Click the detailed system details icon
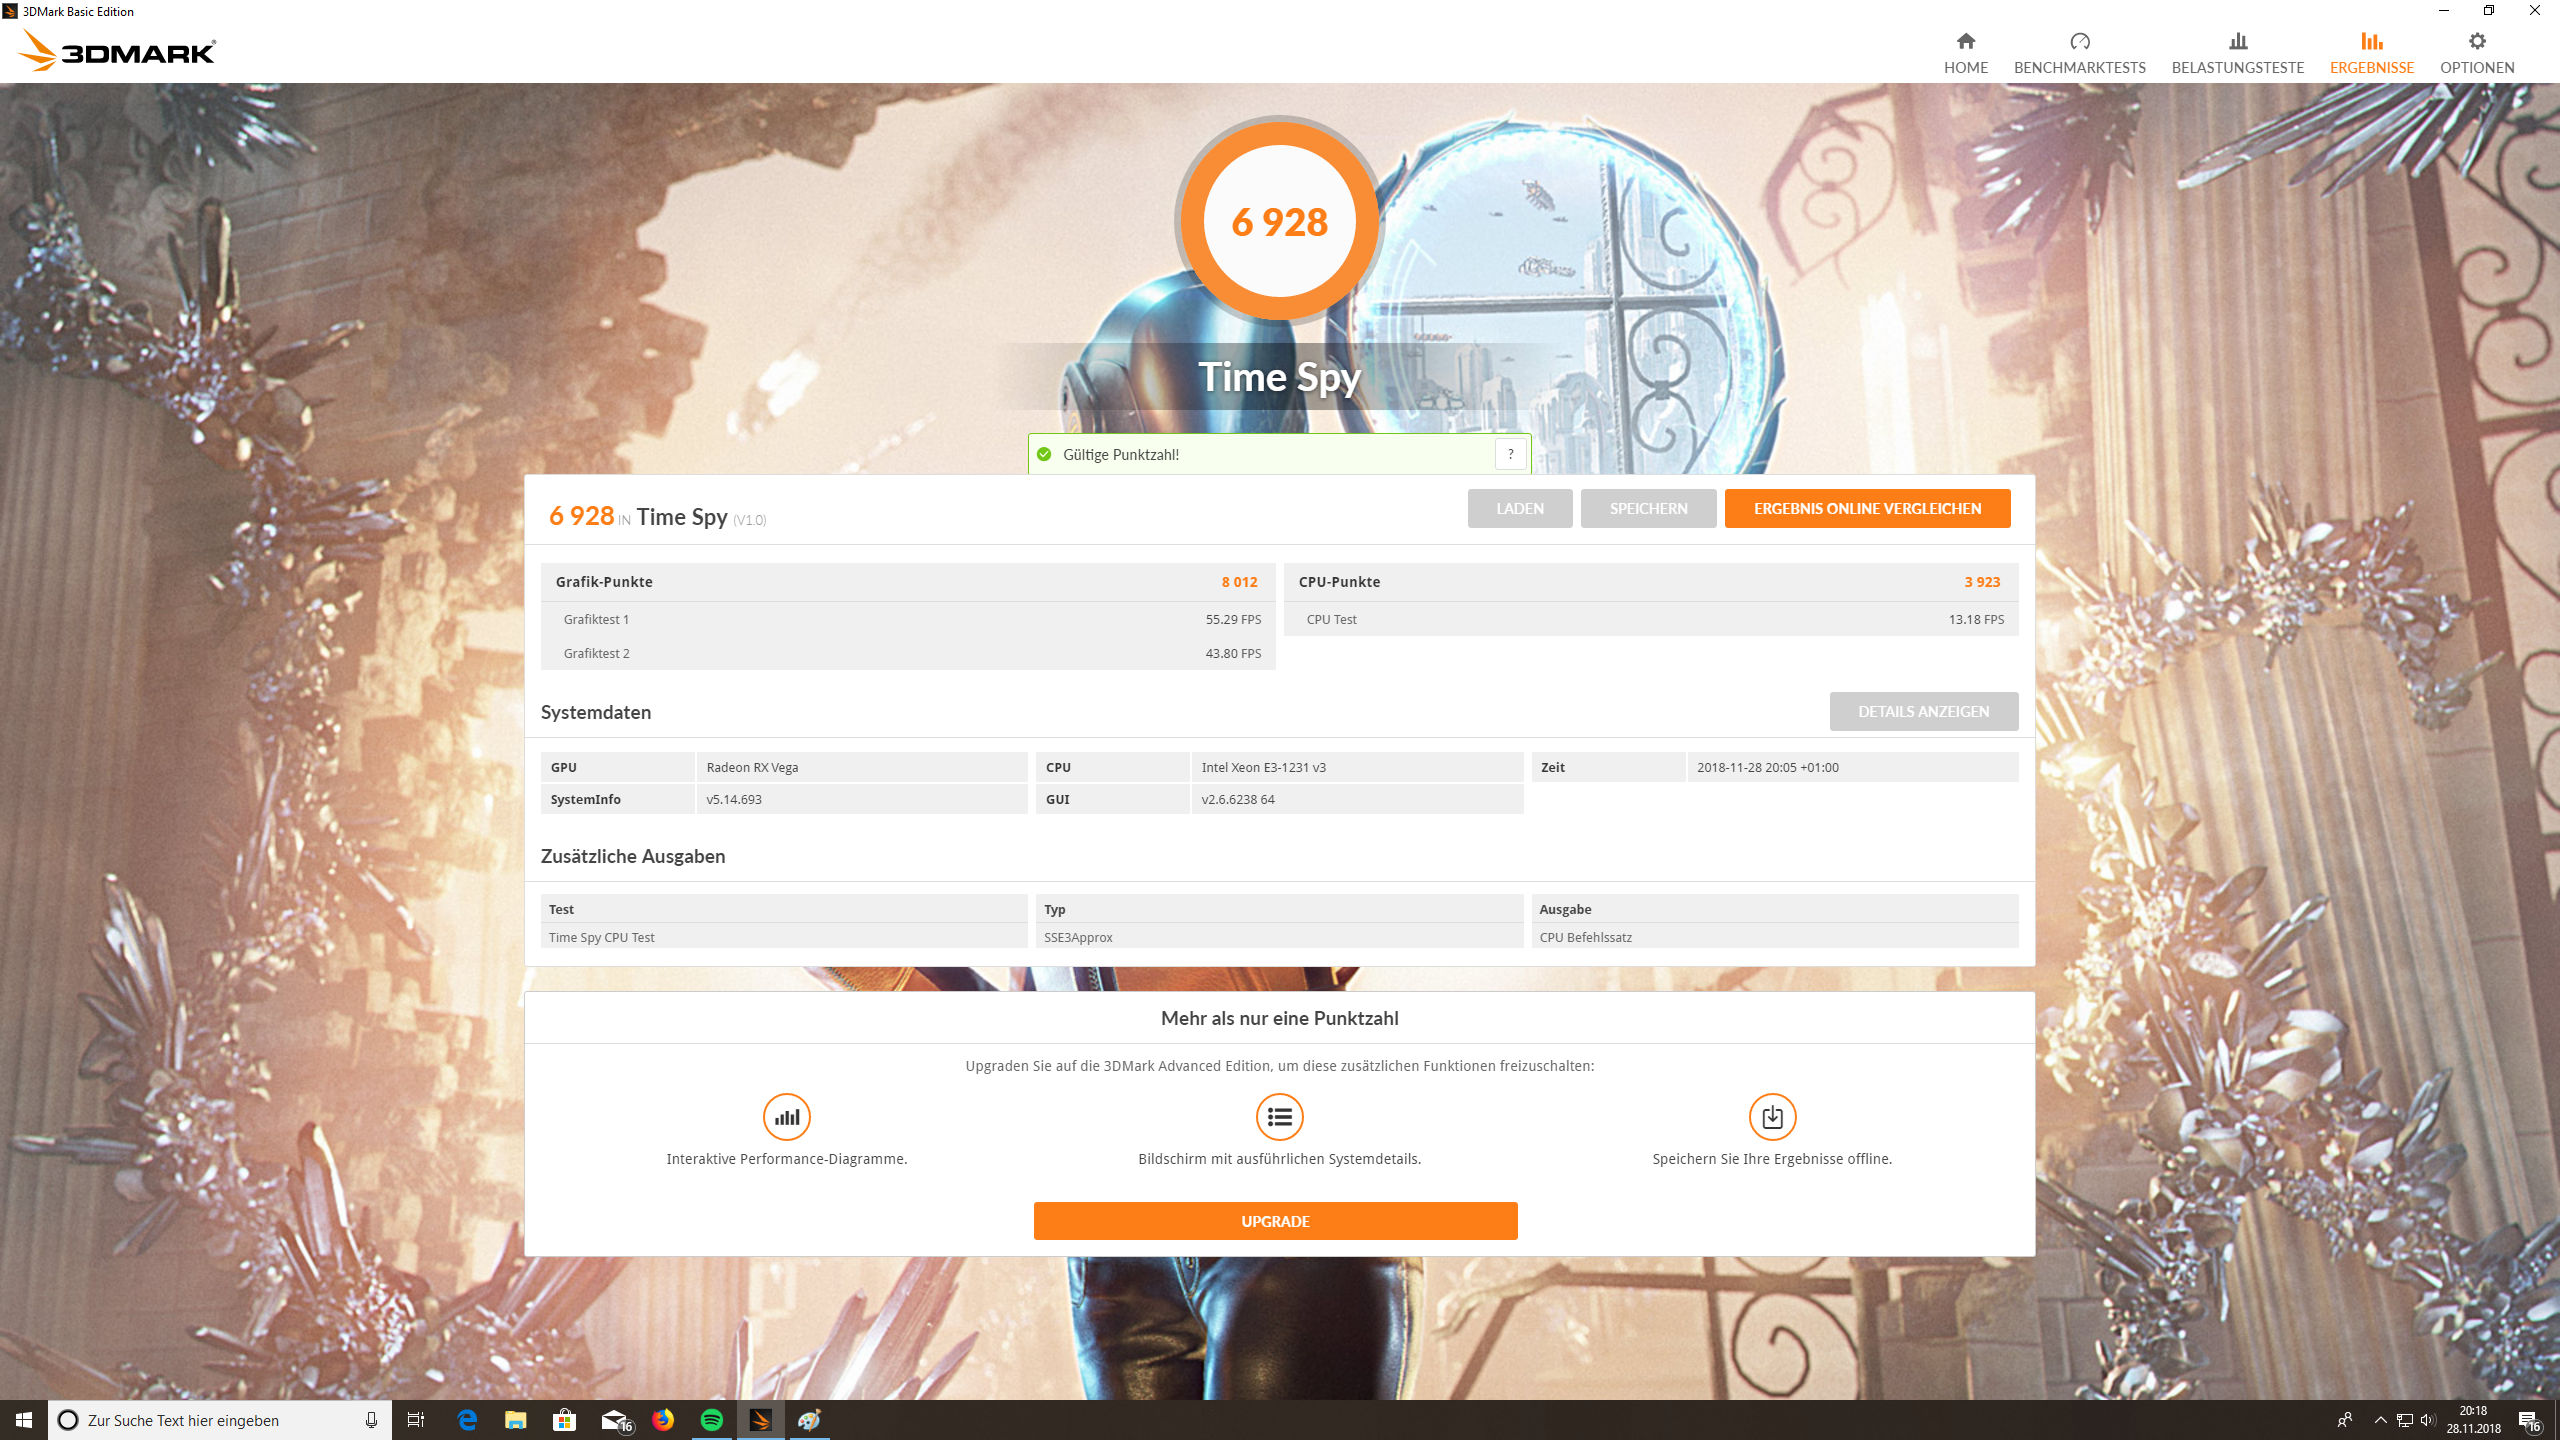The width and height of the screenshot is (2560, 1440). tap(1279, 1117)
